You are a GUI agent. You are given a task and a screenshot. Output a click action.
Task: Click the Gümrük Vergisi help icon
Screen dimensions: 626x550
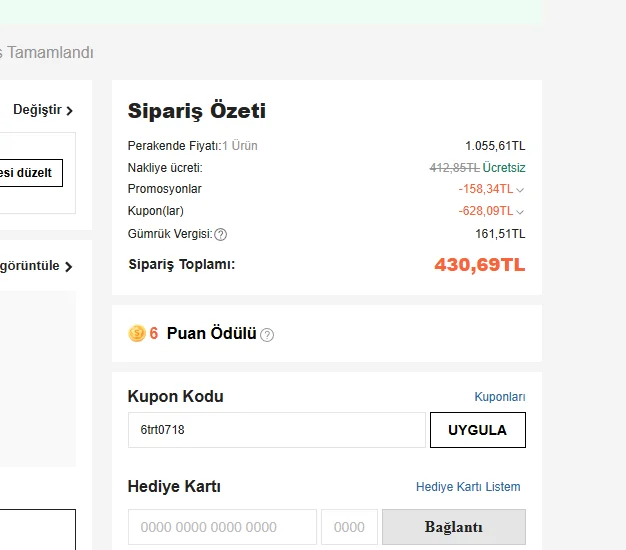coord(221,235)
